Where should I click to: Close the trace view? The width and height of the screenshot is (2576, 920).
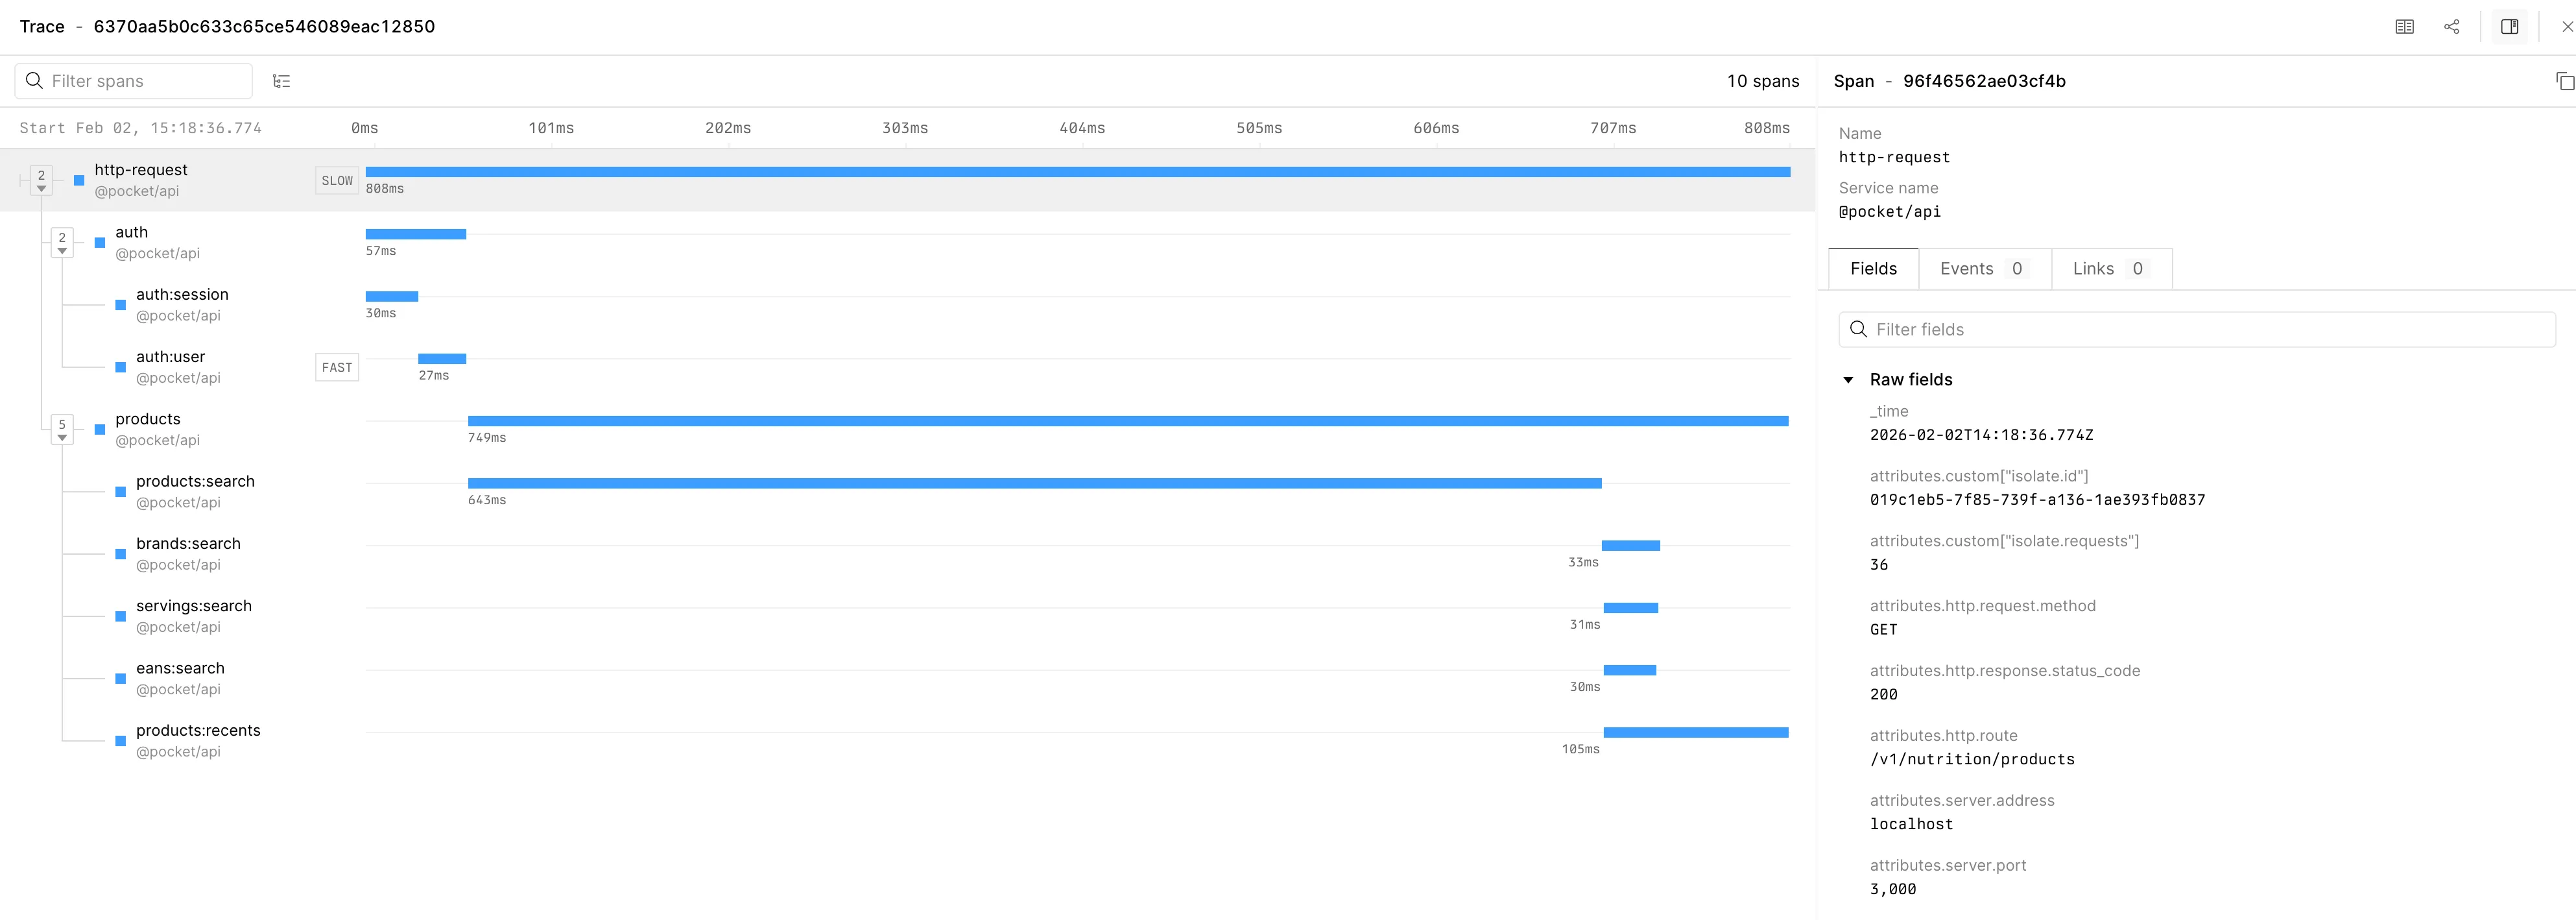click(x=2566, y=27)
